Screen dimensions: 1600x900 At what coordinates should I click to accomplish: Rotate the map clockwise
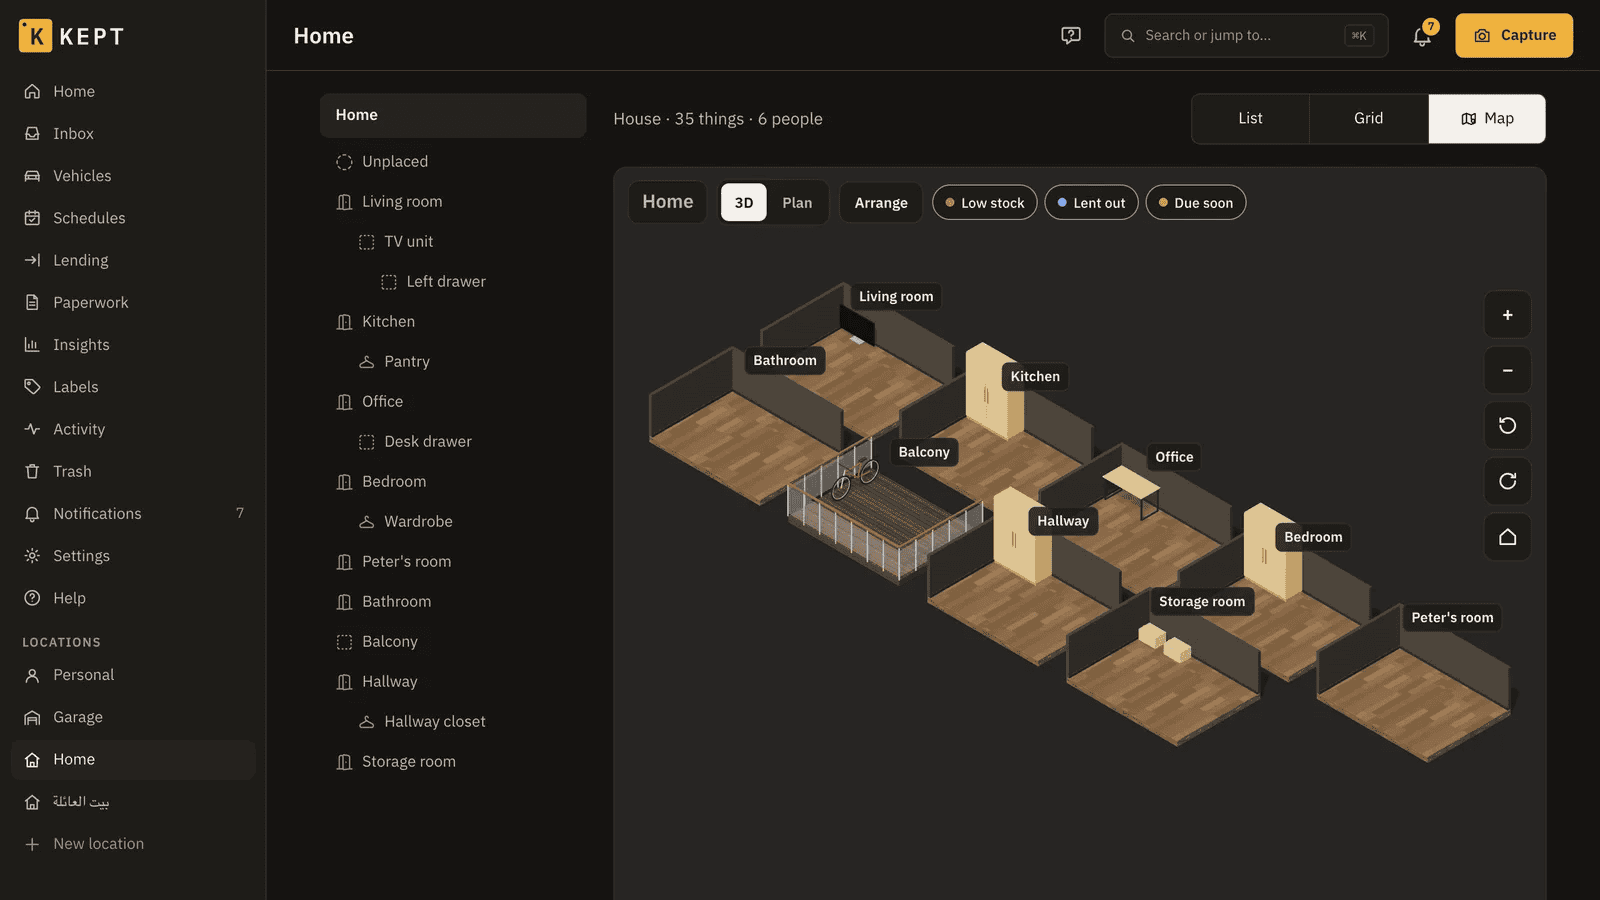1507,481
